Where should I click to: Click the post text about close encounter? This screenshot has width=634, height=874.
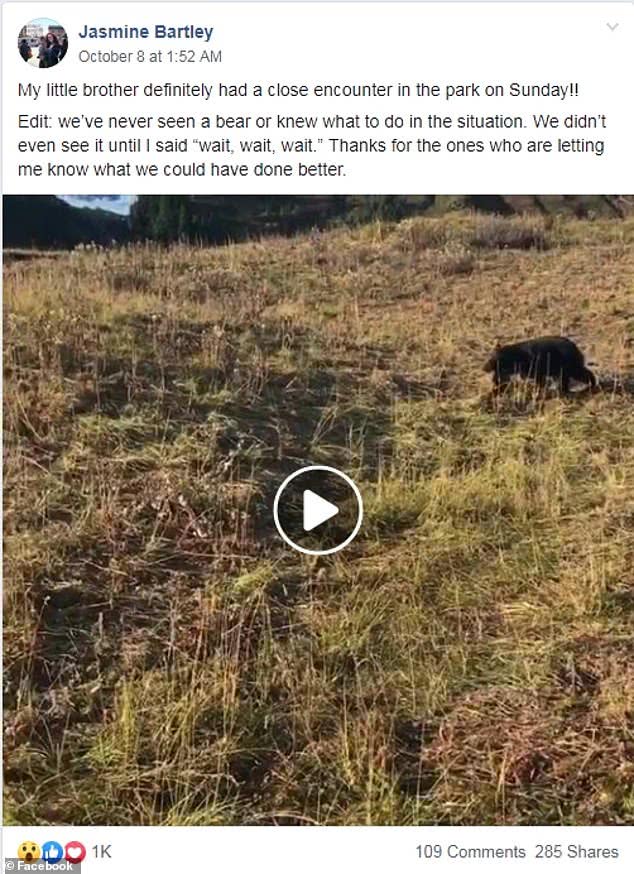[298, 90]
